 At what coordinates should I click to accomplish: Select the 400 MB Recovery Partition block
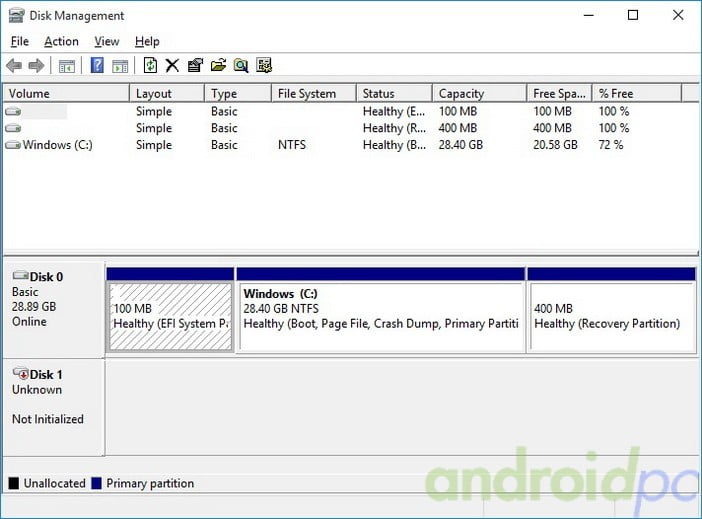[611, 317]
